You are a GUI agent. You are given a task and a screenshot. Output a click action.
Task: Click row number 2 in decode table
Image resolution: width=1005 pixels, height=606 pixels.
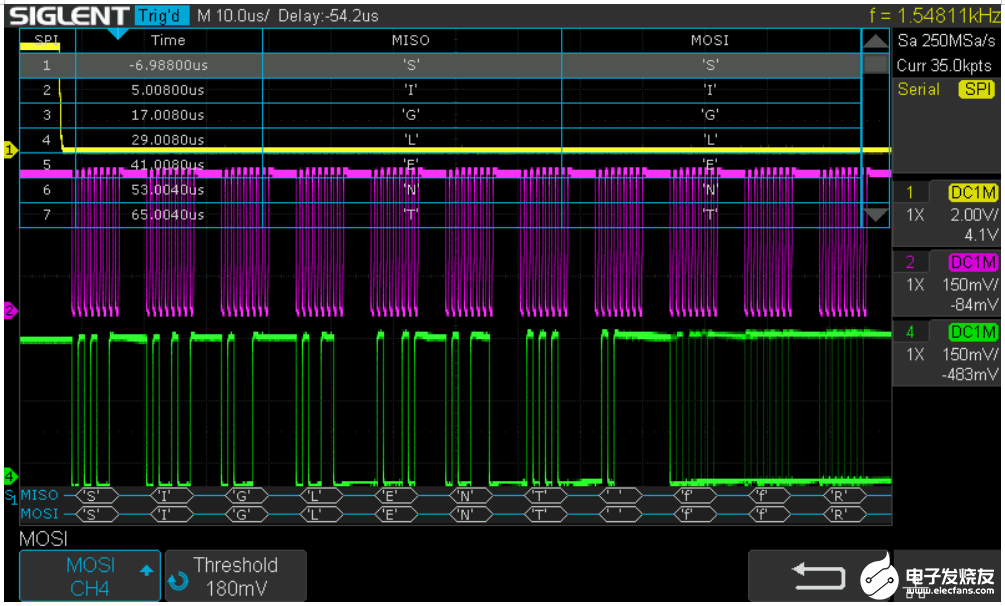click(x=47, y=90)
